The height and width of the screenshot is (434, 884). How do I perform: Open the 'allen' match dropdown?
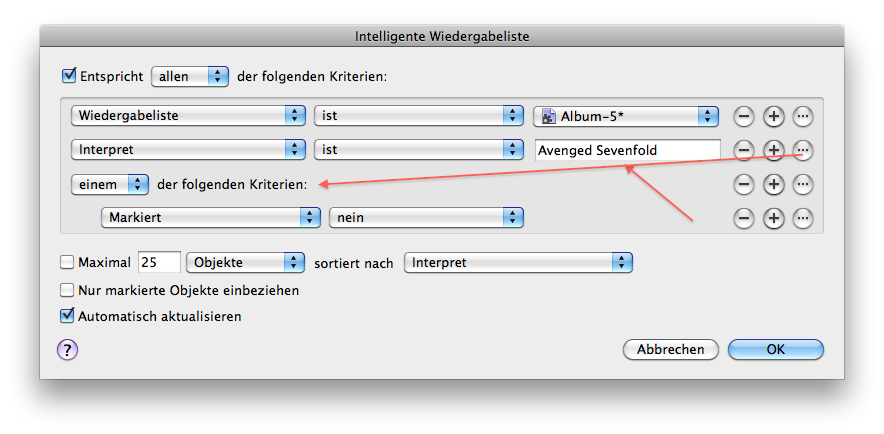click(190, 77)
